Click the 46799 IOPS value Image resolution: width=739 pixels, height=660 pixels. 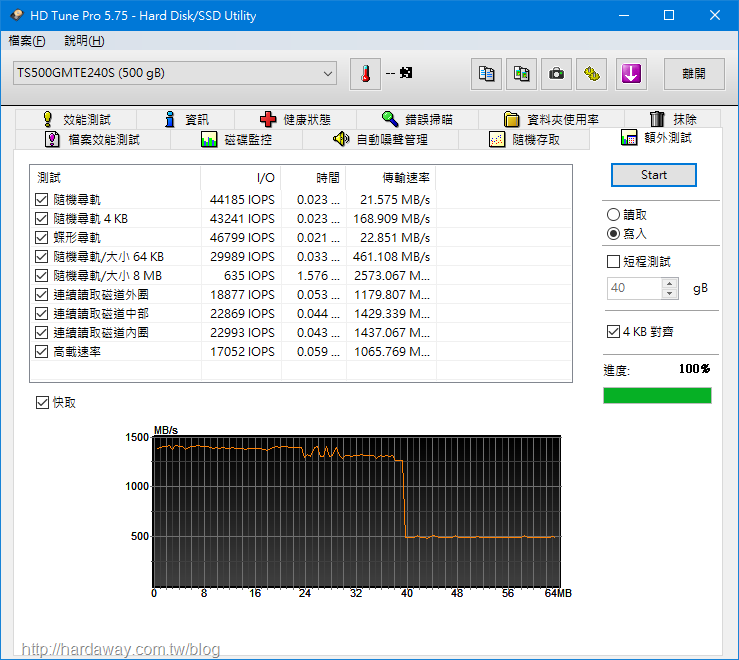242,238
